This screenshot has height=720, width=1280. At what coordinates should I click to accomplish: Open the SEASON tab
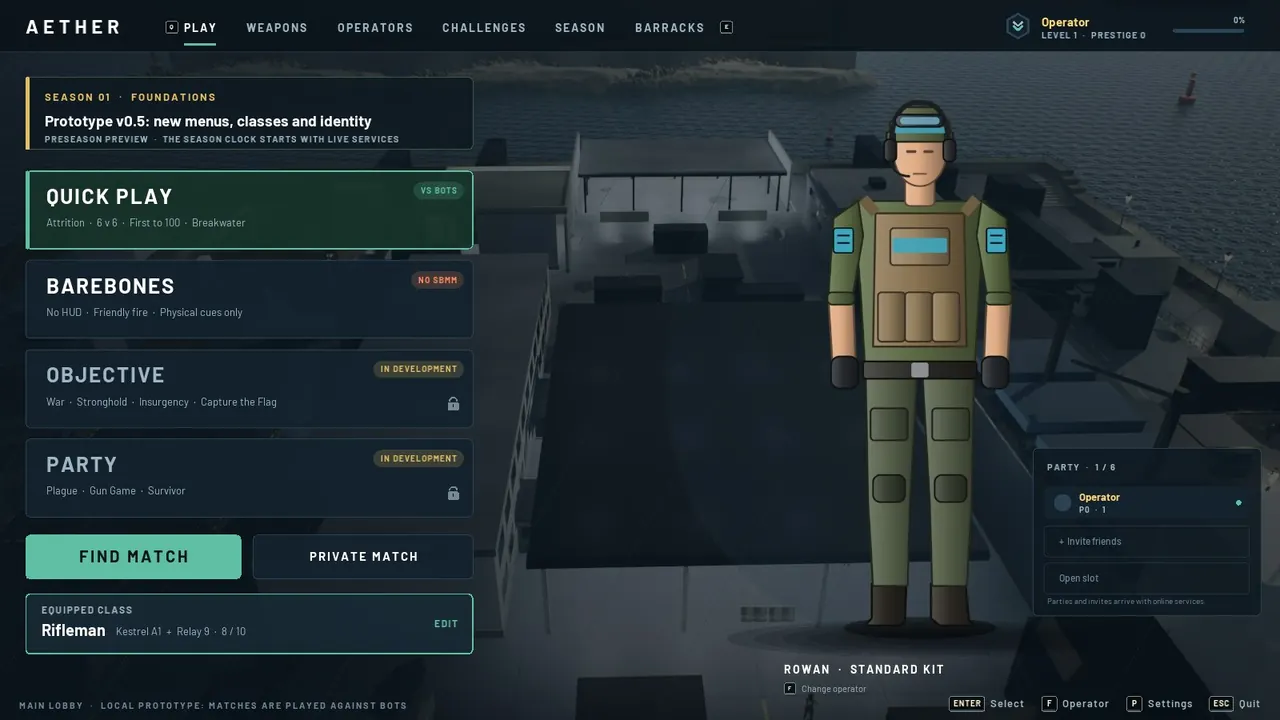point(580,27)
